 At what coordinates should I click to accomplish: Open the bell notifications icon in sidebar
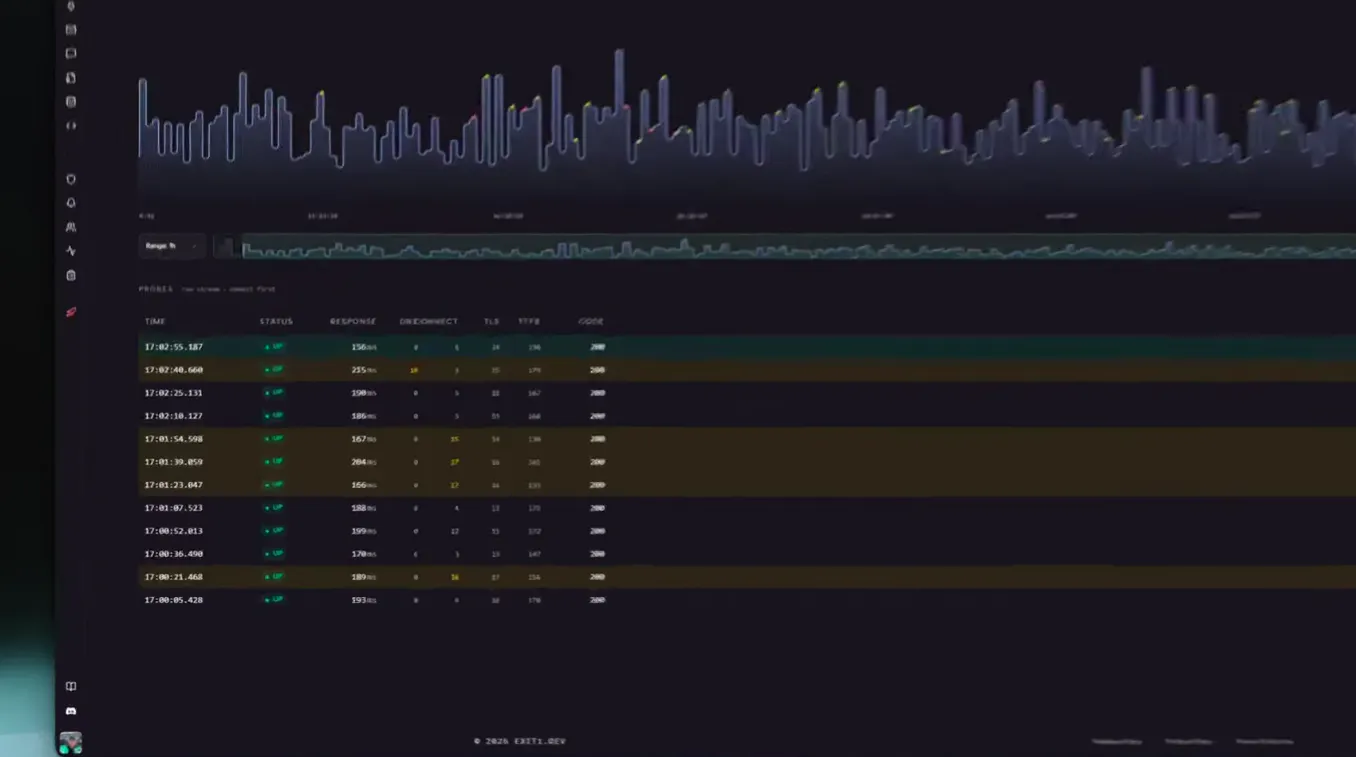pos(71,203)
